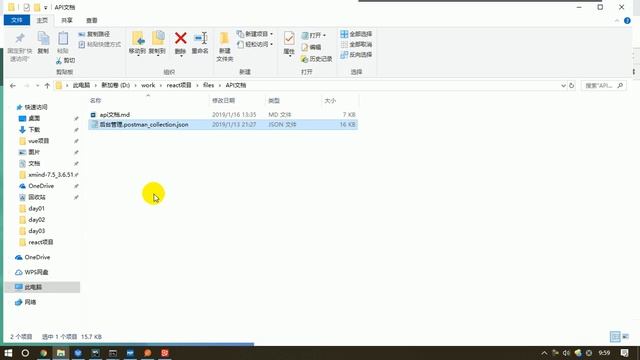Image resolution: width=640 pixels, height=360 pixels.
Task: Open the blue File tab
Action: pyautogui.click(x=17, y=20)
